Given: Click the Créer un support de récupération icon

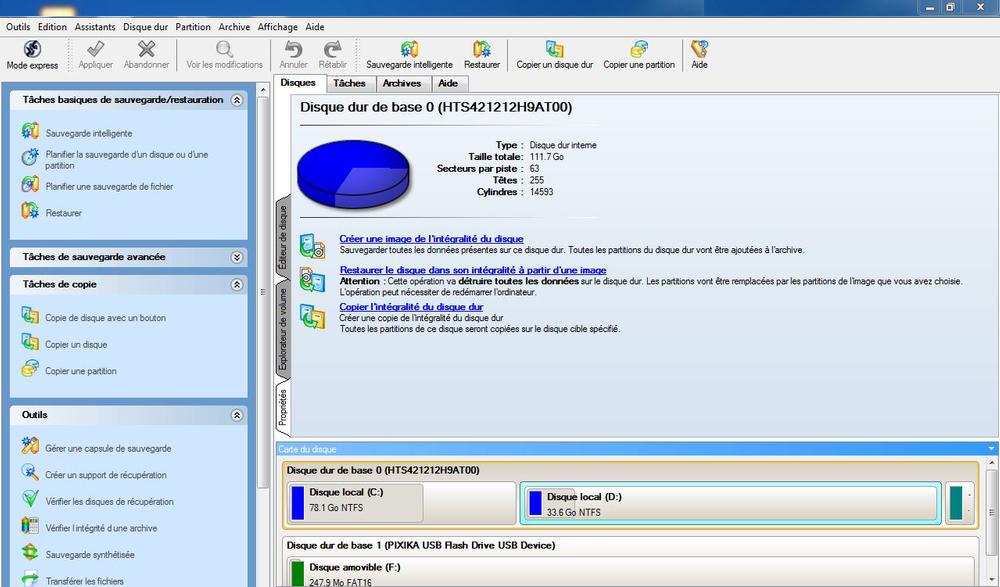Looking at the screenshot, I should 30,473.
